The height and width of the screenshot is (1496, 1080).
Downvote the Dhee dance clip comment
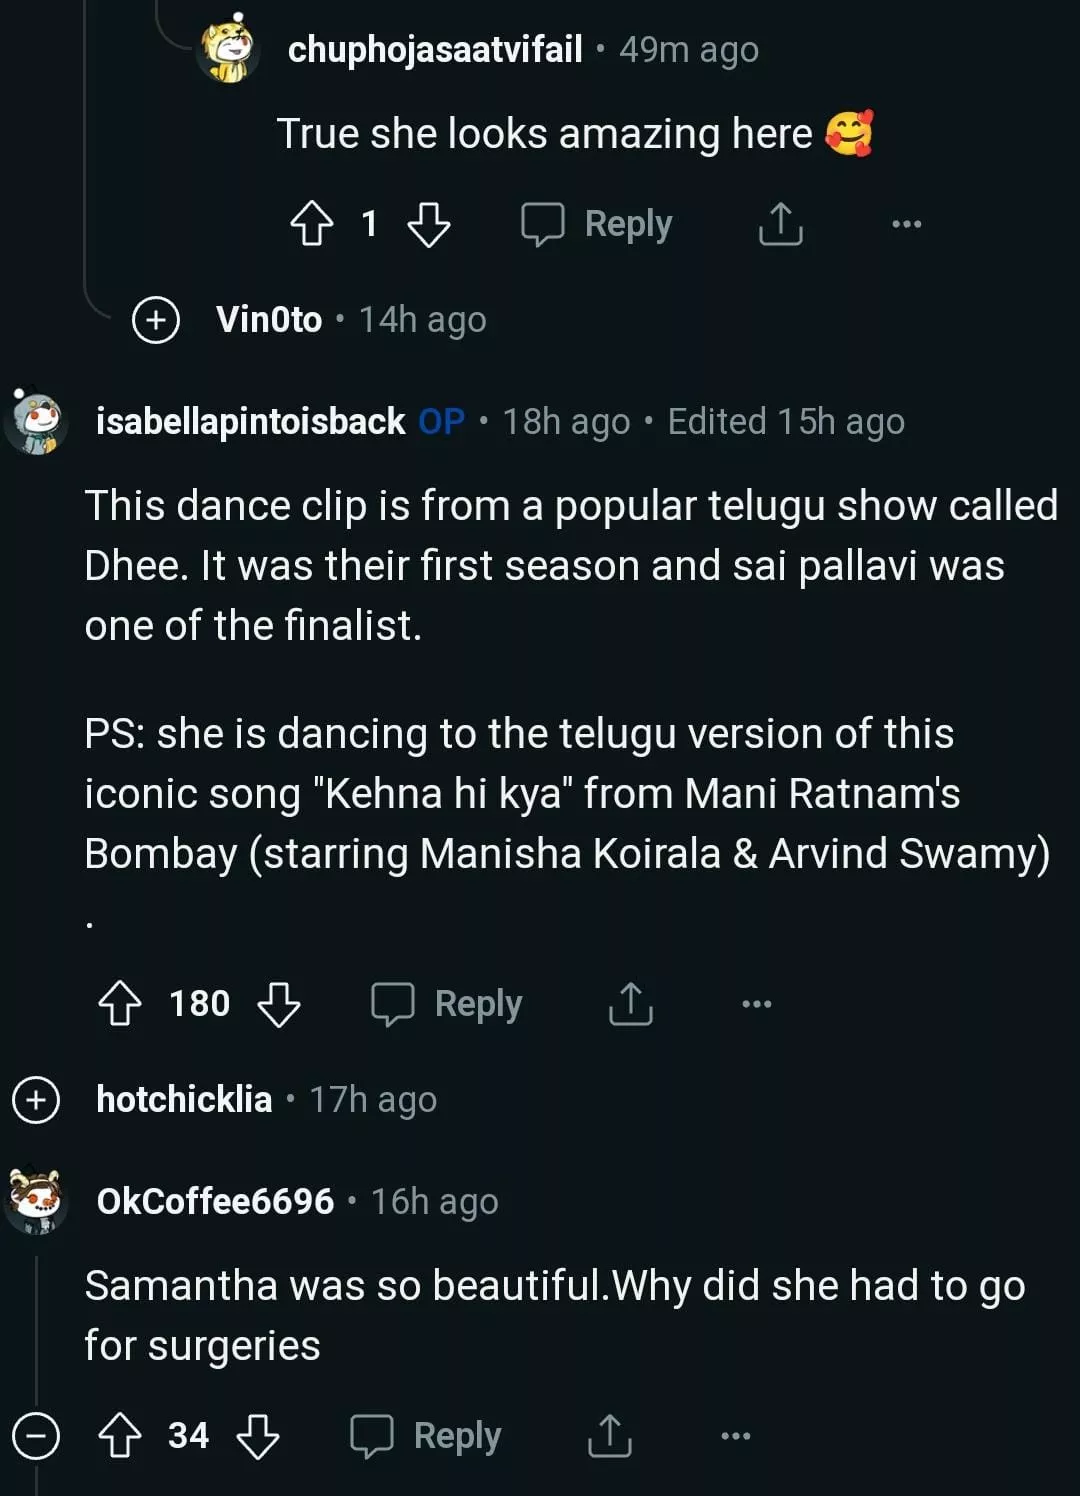pos(278,1003)
